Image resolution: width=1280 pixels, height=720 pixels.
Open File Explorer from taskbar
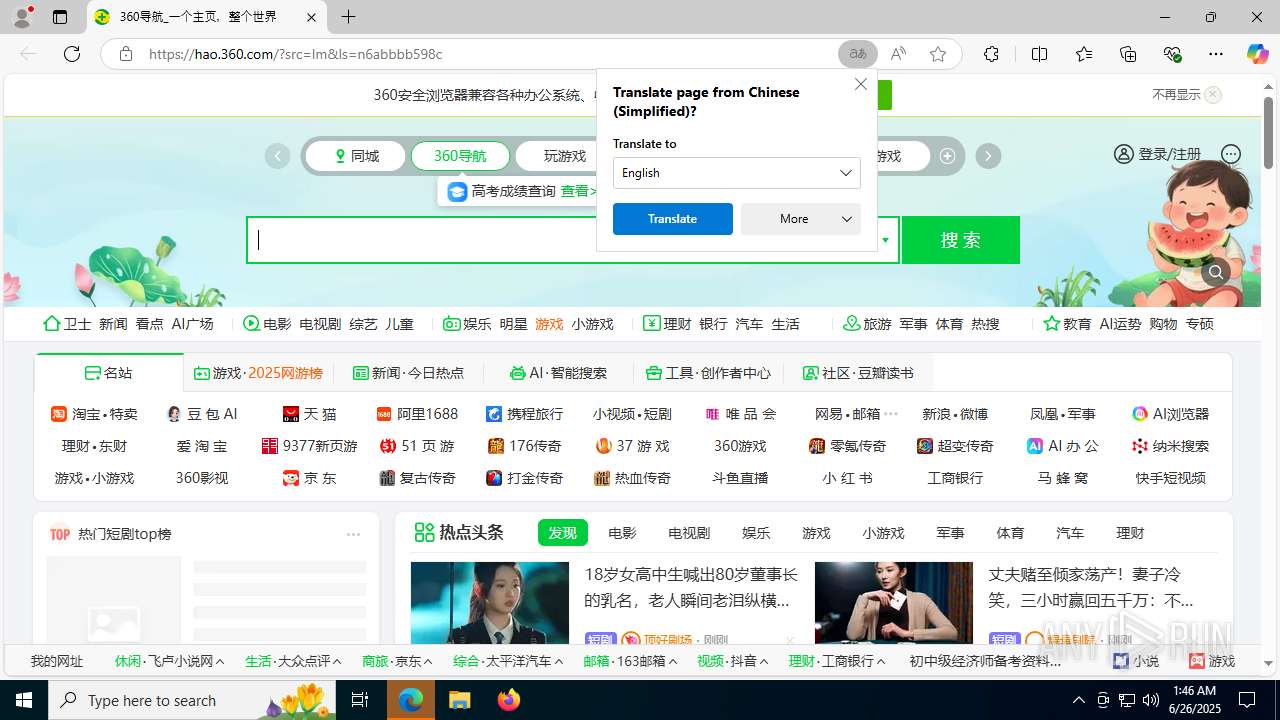[459, 700]
